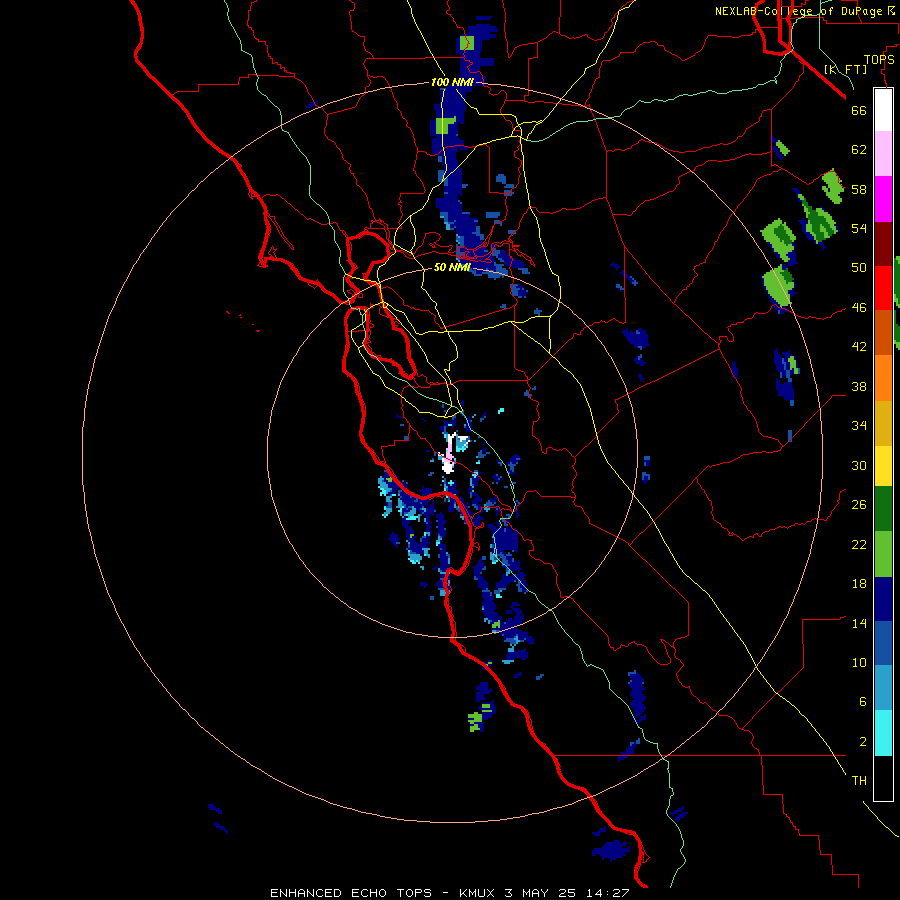Select the dark red (maroon) legend band
This screenshot has width=900, height=900.
pos(883,244)
